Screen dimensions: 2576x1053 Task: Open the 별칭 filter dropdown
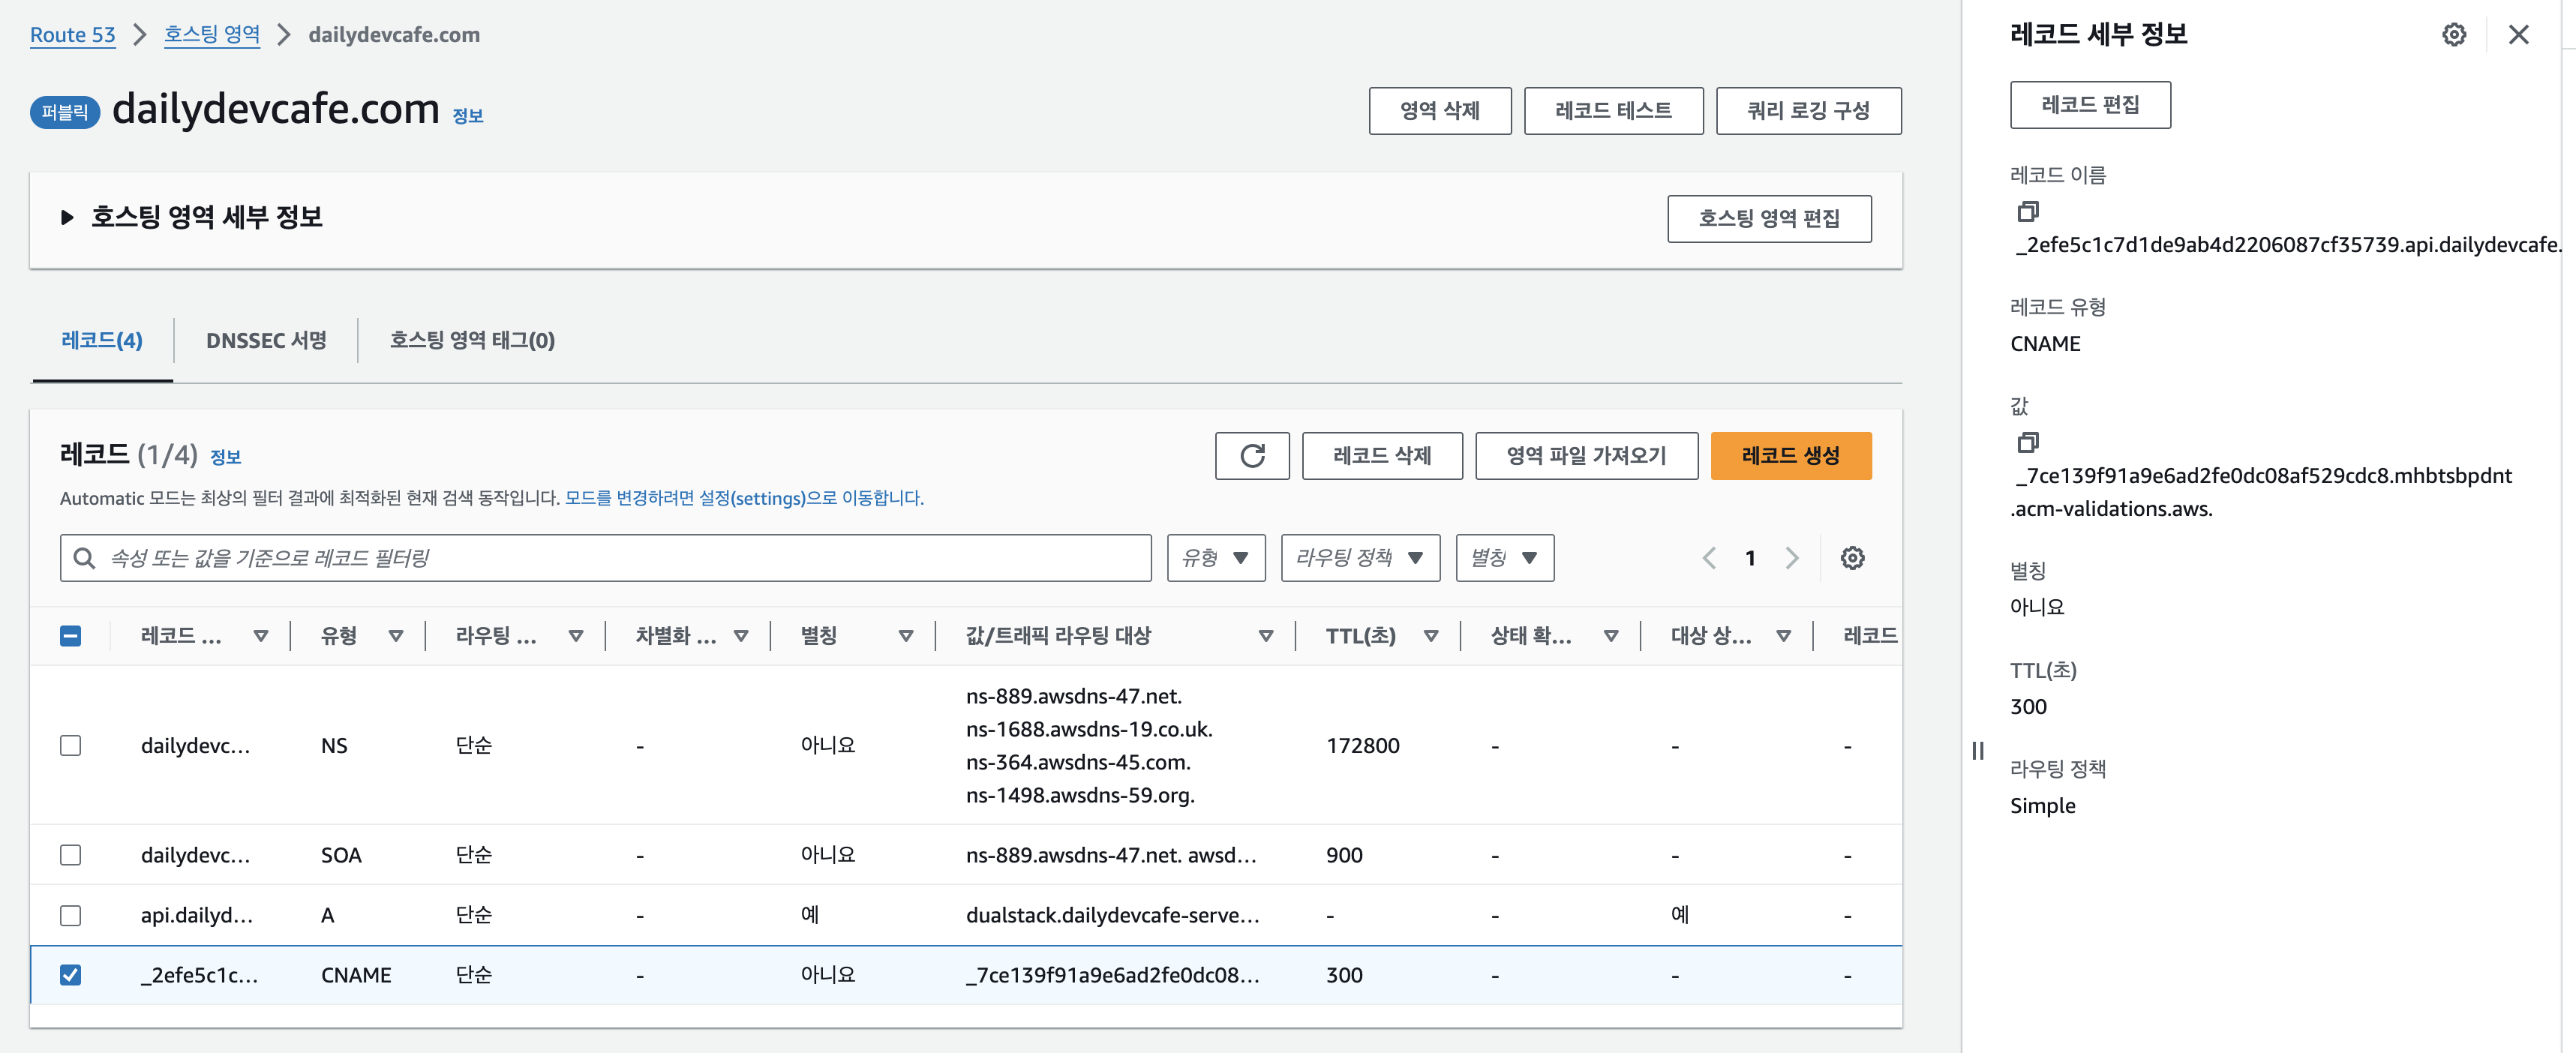(1505, 558)
